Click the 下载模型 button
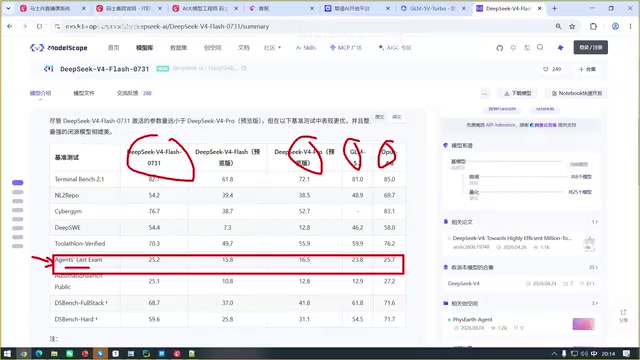The image size is (640, 360). point(518,93)
